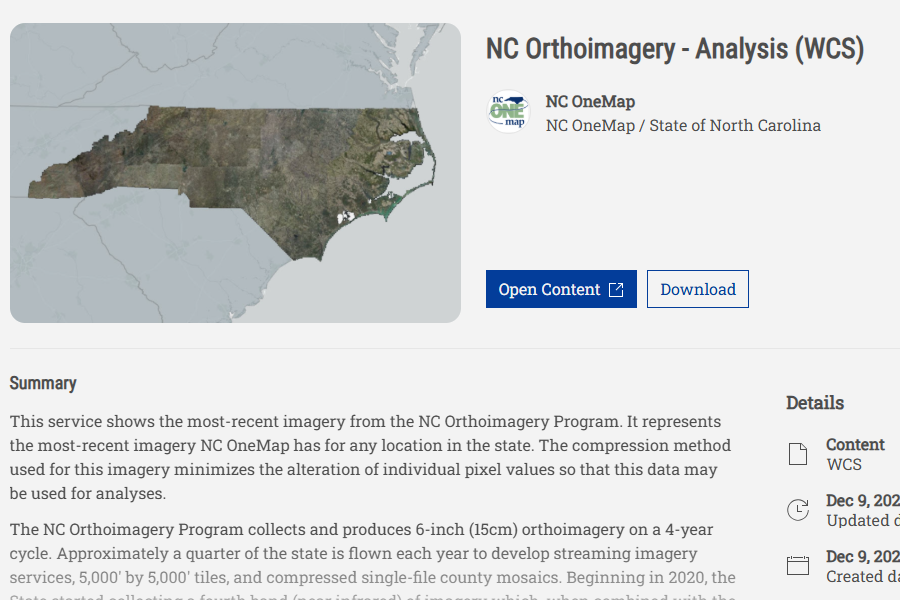The image size is (900, 600).
Task: Click the Dec 9 date above the Updated label
Action: [x=862, y=500]
